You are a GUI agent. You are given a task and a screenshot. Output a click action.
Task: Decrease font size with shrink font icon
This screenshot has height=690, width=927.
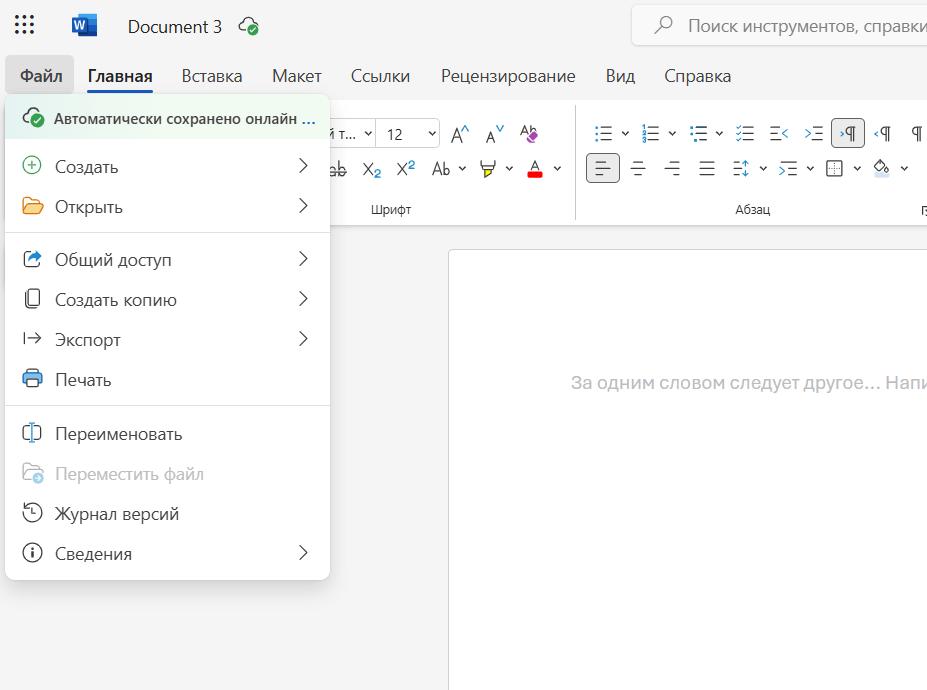point(494,134)
